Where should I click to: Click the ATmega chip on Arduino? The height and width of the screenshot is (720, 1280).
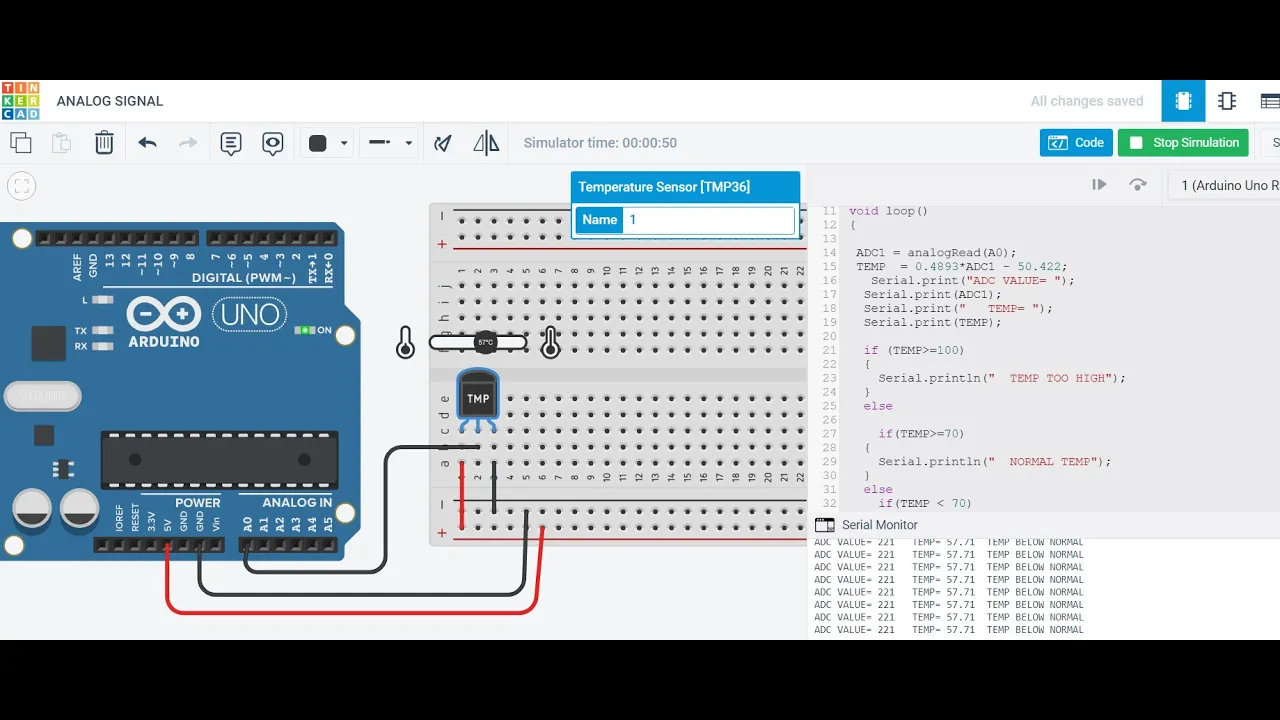[219, 461]
